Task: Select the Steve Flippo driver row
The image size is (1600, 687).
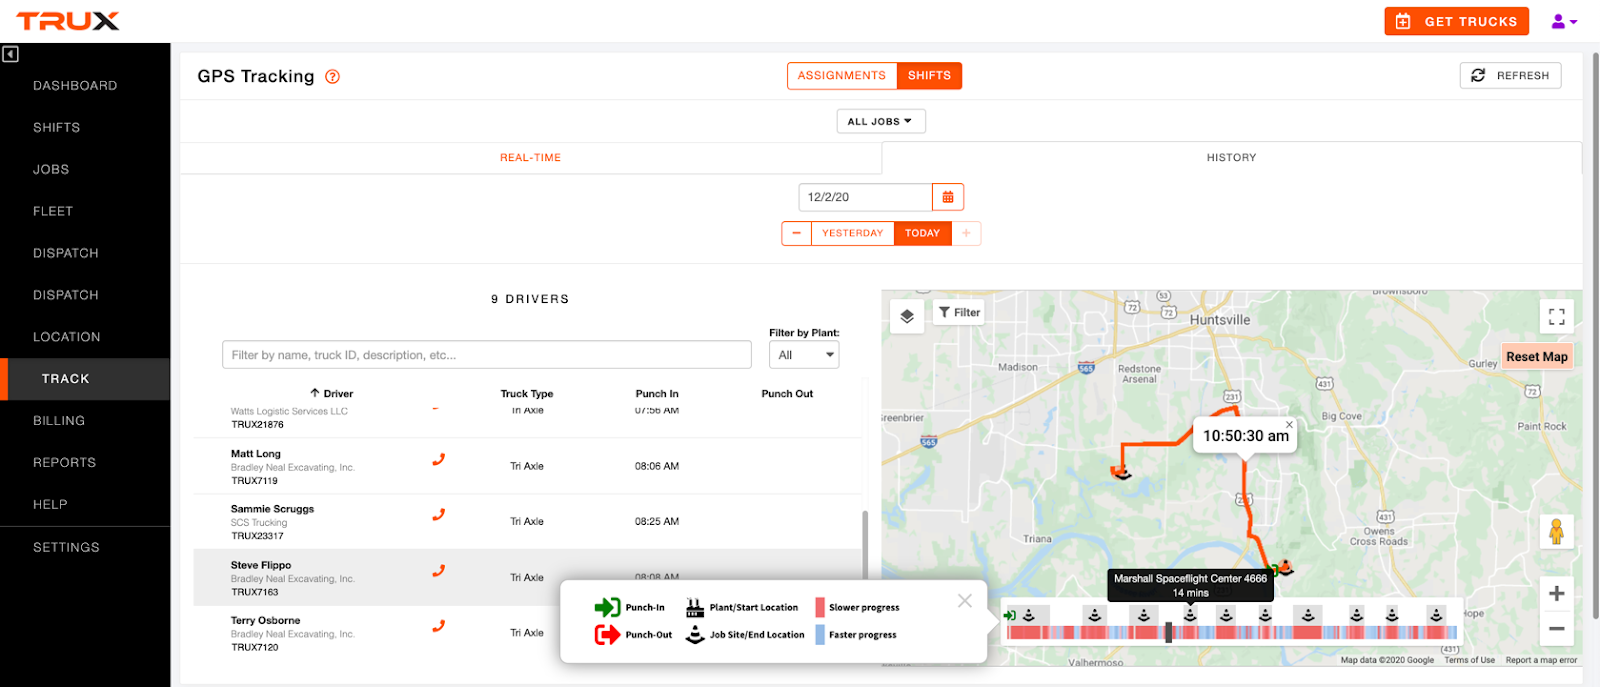Action: [527, 577]
